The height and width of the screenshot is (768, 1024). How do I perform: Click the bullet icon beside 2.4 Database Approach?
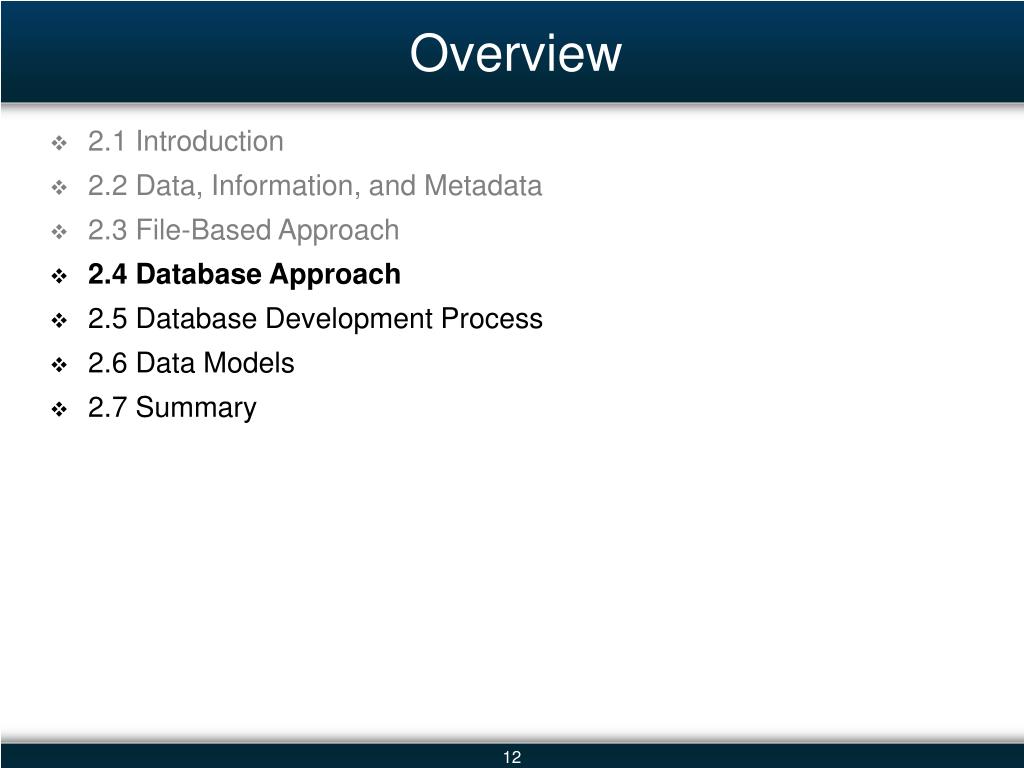point(59,276)
